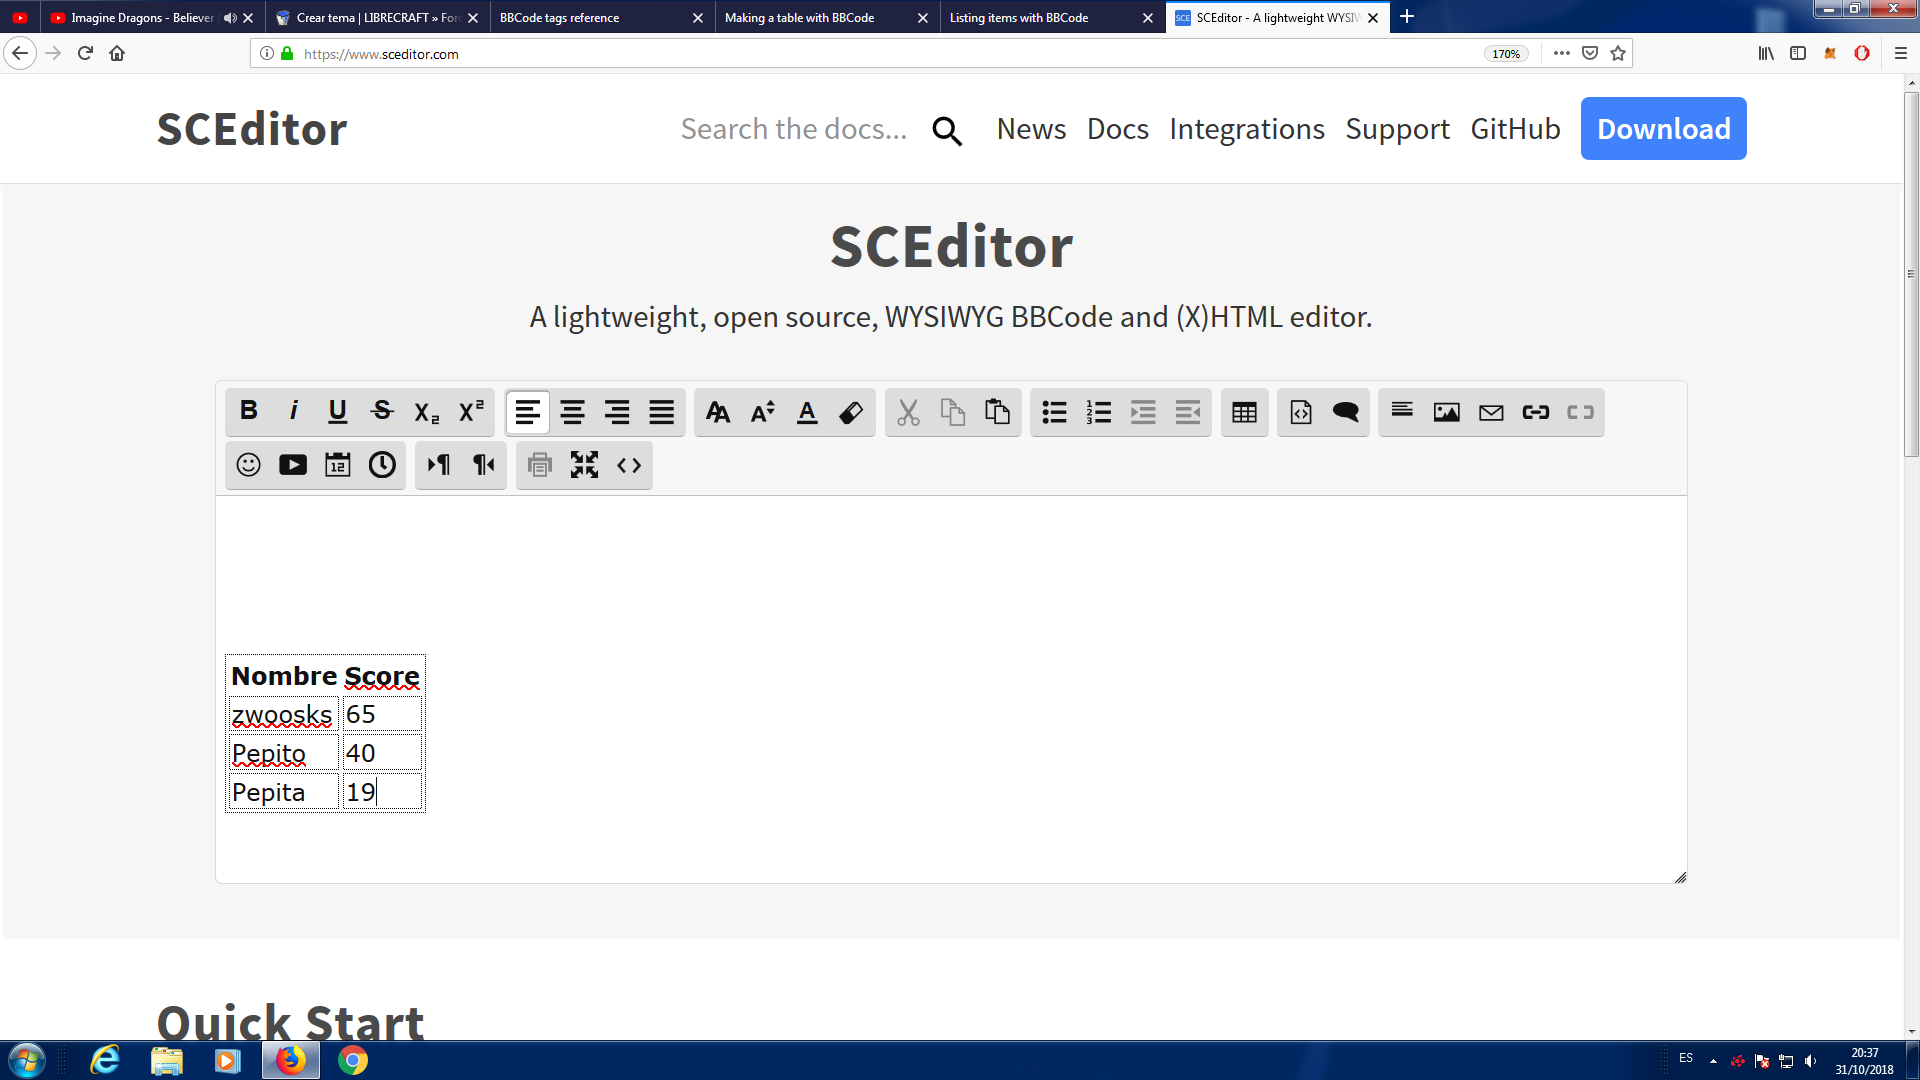1920x1080 pixels.
Task: Open insert email dialog
Action: pyautogui.click(x=1491, y=412)
